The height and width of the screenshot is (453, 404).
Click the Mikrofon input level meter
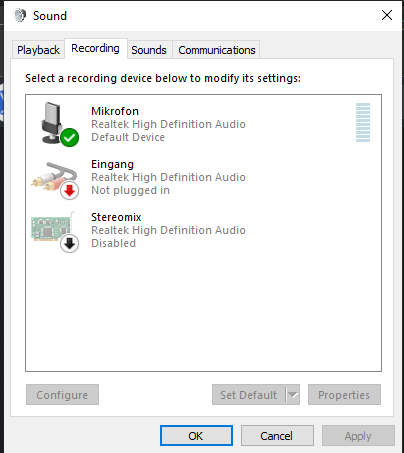(363, 122)
